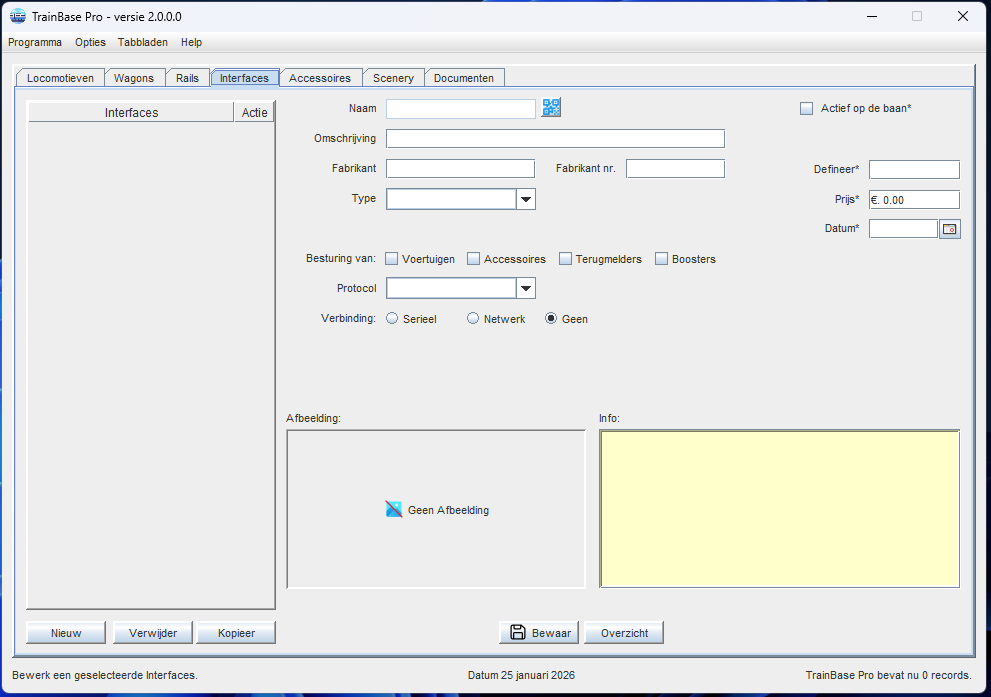Open the Opties menu

coord(90,42)
